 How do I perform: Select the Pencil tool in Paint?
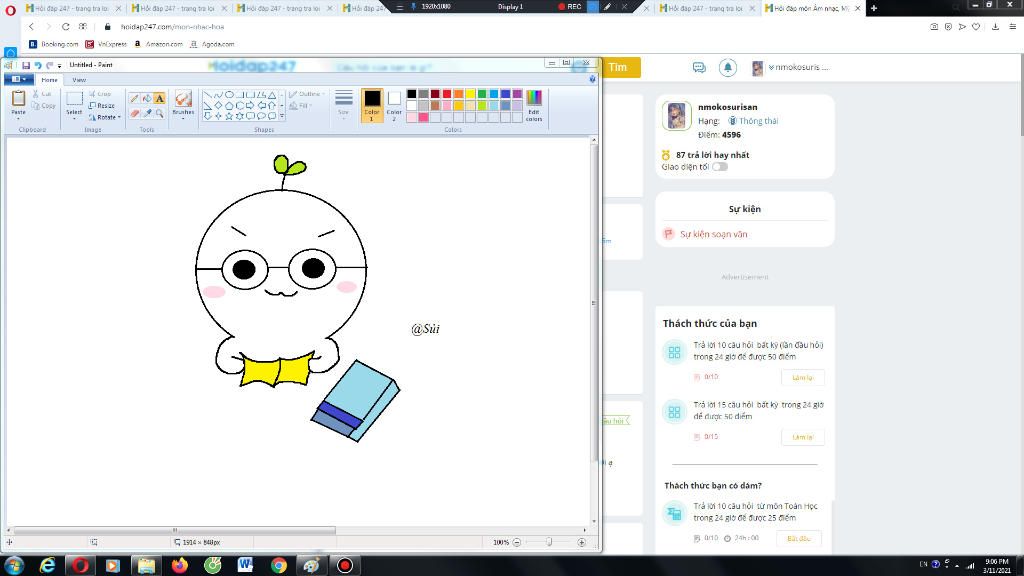pyautogui.click(x=135, y=98)
